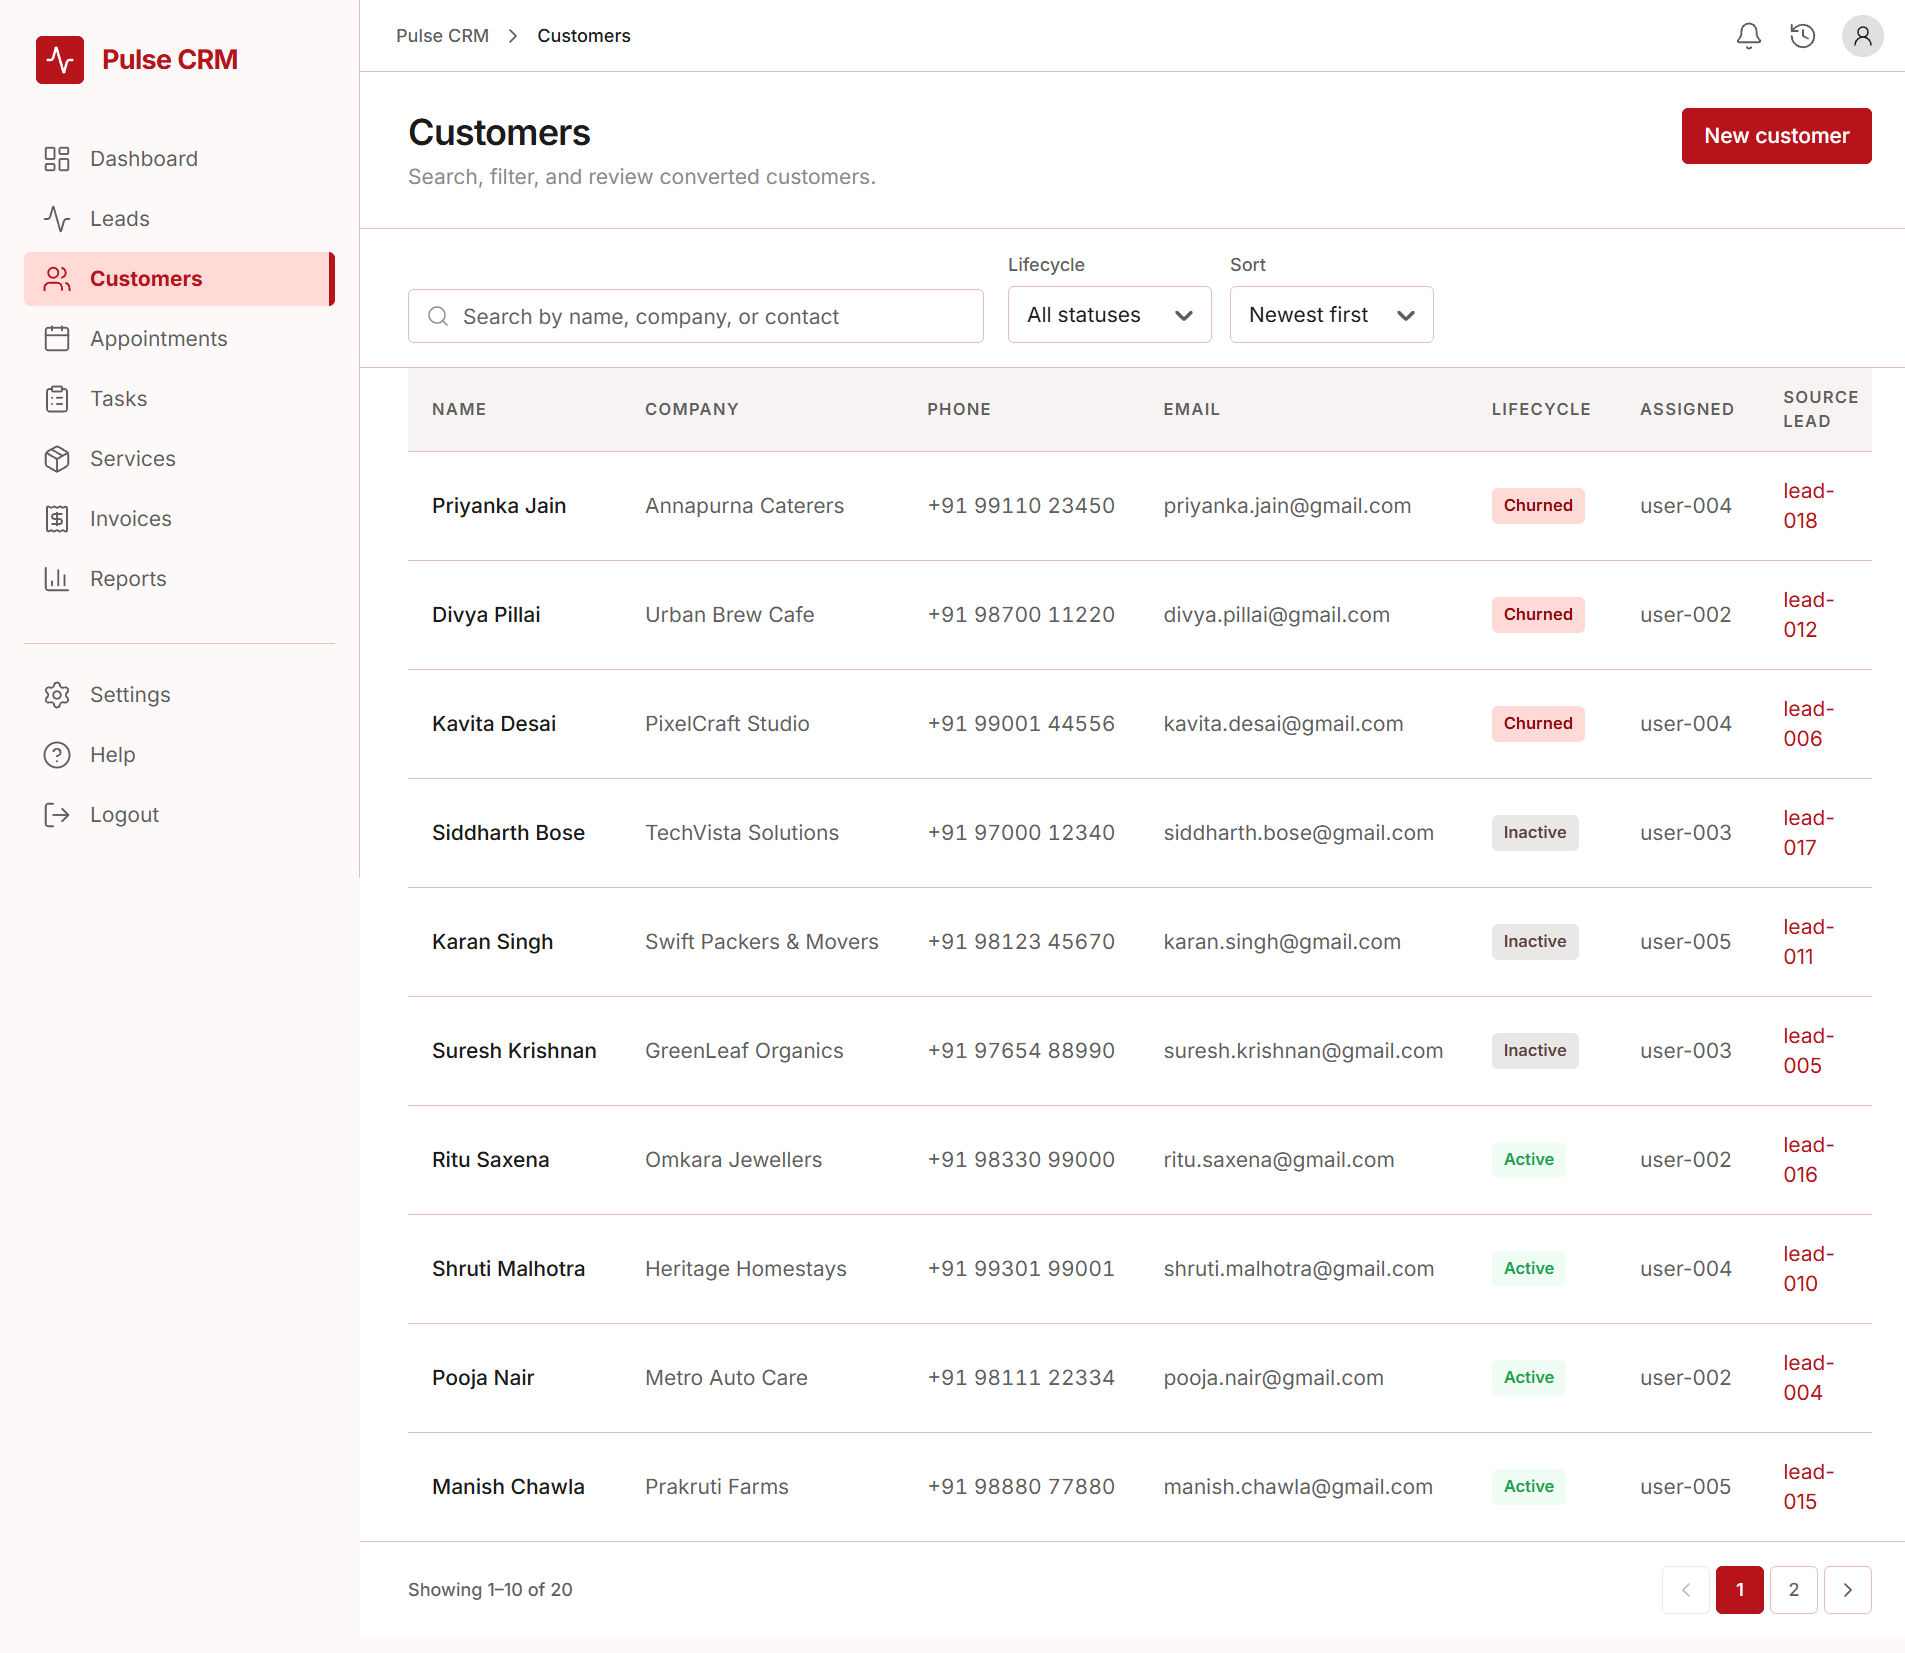
Task: Open source lead-016 link
Action: pyautogui.click(x=1808, y=1160)
